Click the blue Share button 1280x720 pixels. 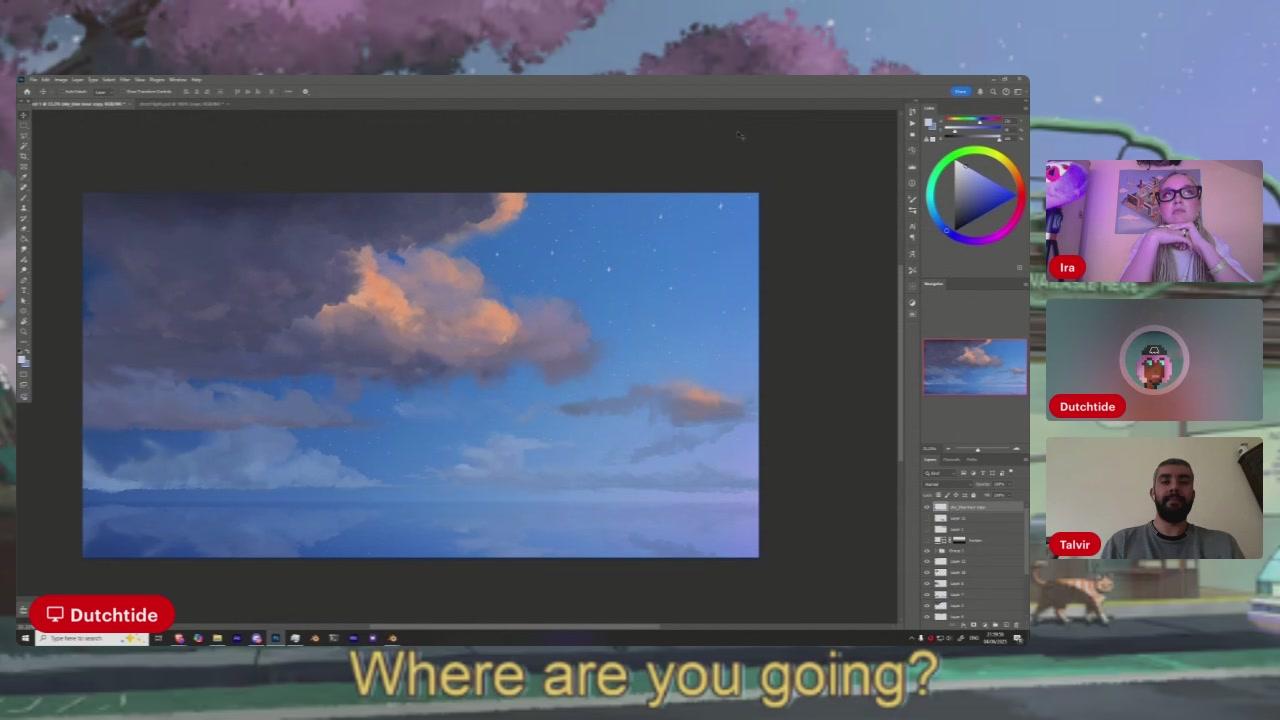tap(960, 92)
